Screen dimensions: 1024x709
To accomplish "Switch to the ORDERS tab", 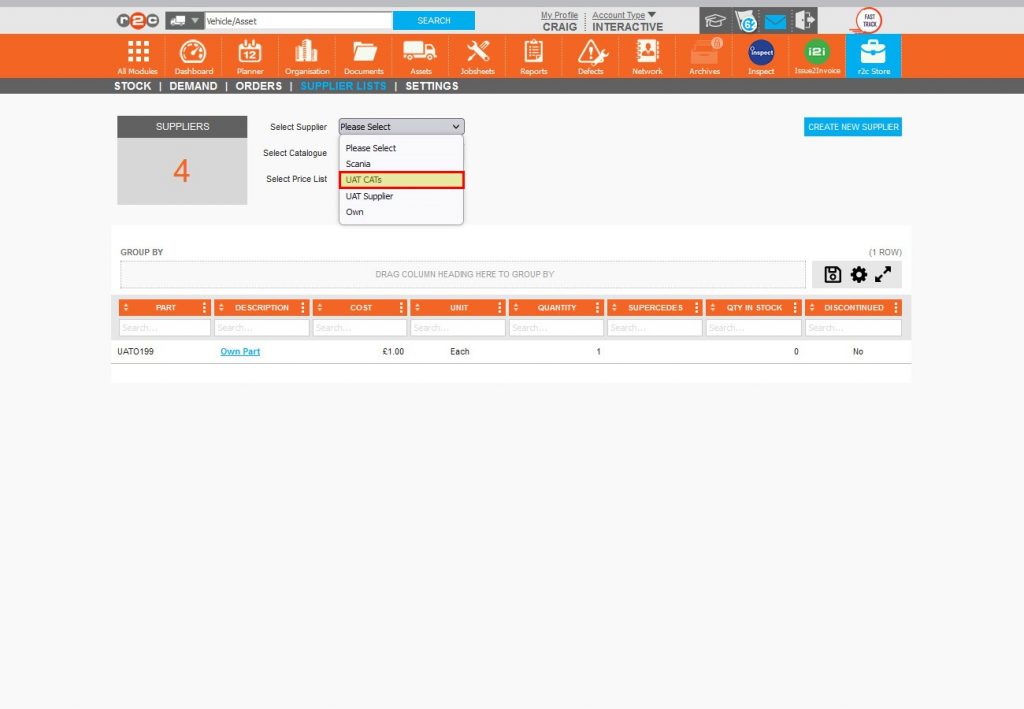I will tap(258, 86).
